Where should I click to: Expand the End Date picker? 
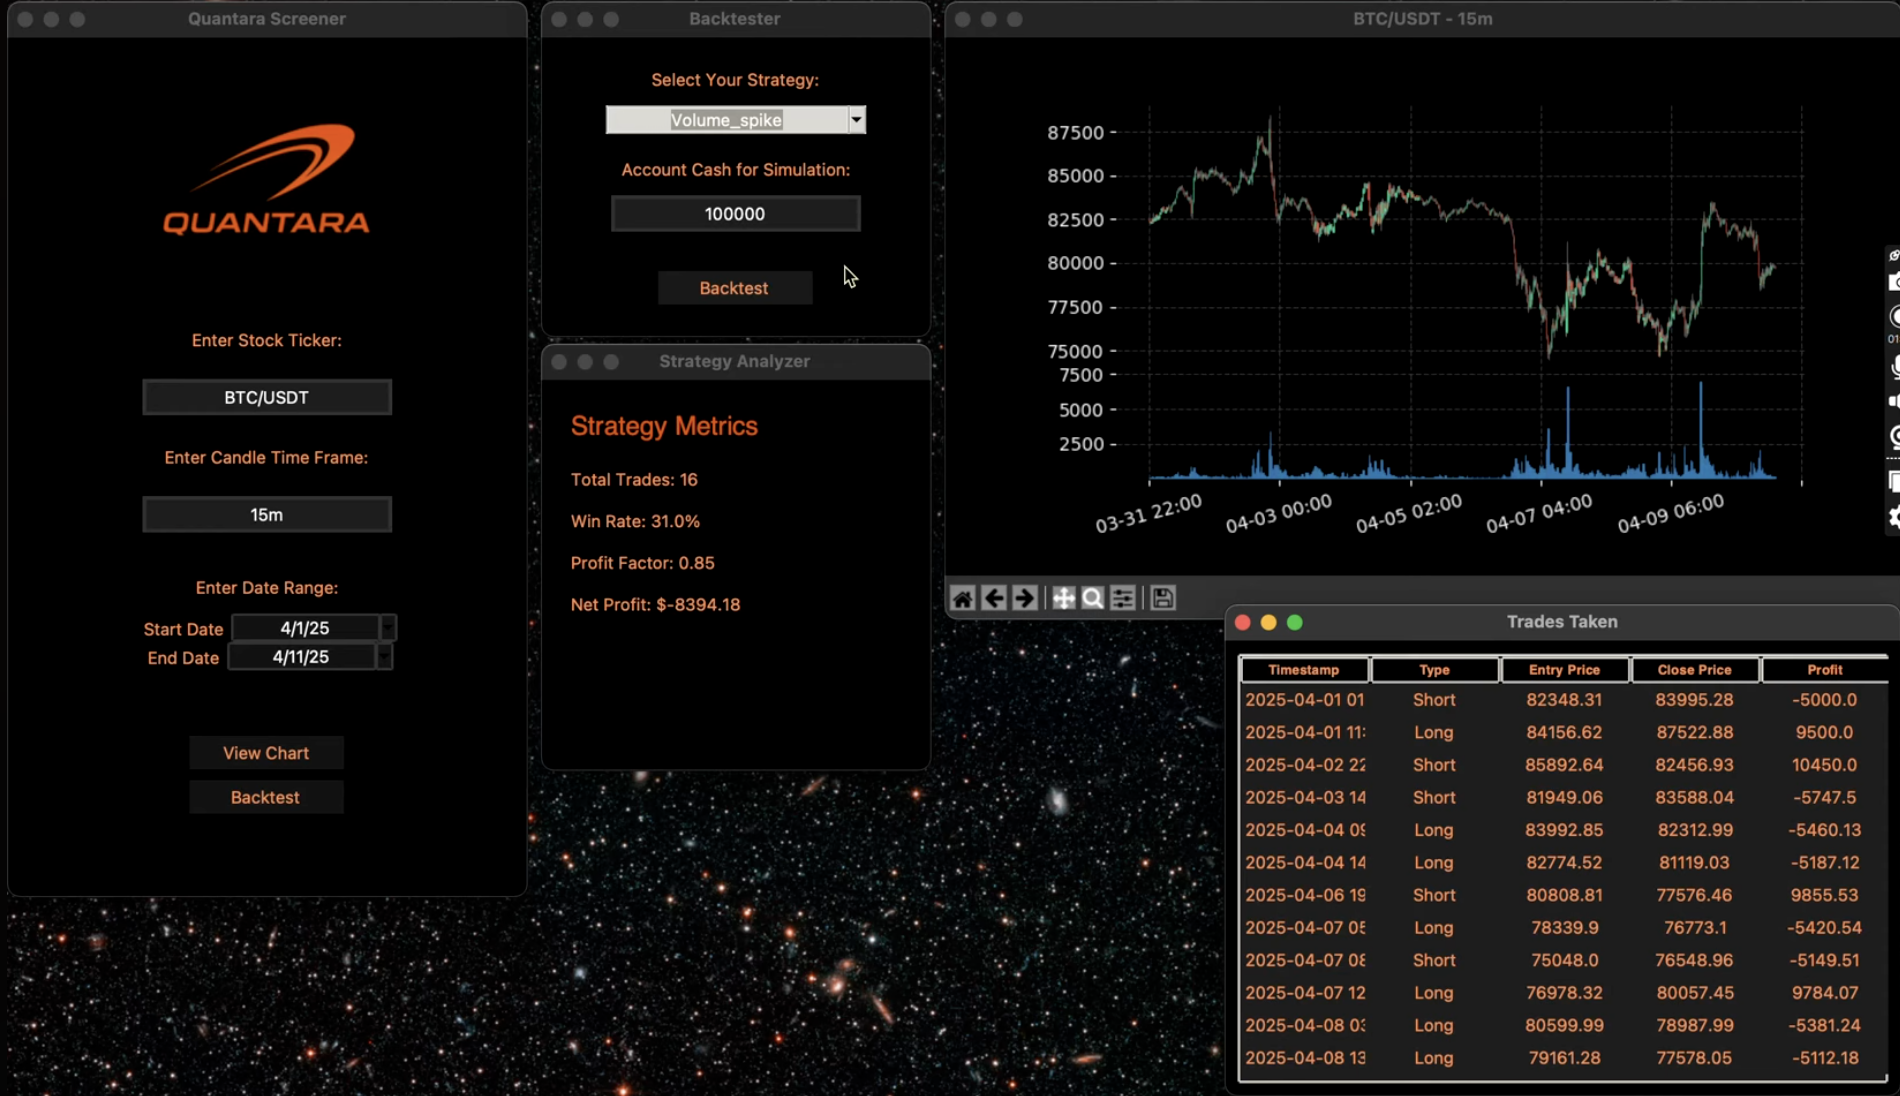point(383,657)
